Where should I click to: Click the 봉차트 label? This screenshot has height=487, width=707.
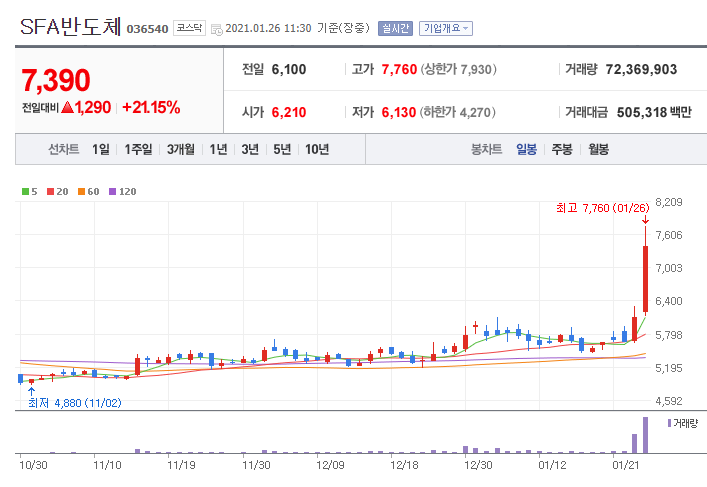[x=487, y=149]
